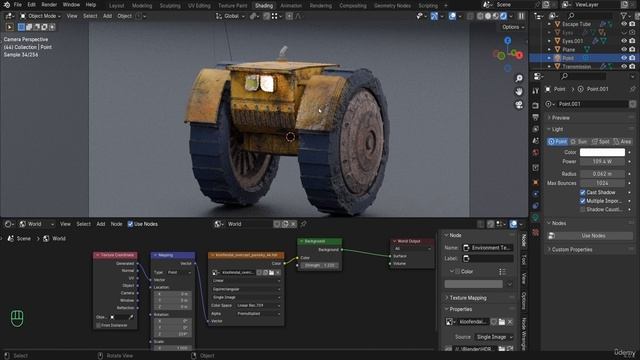Select Area light type button
640x360 pixels.
tap(622, 142)
